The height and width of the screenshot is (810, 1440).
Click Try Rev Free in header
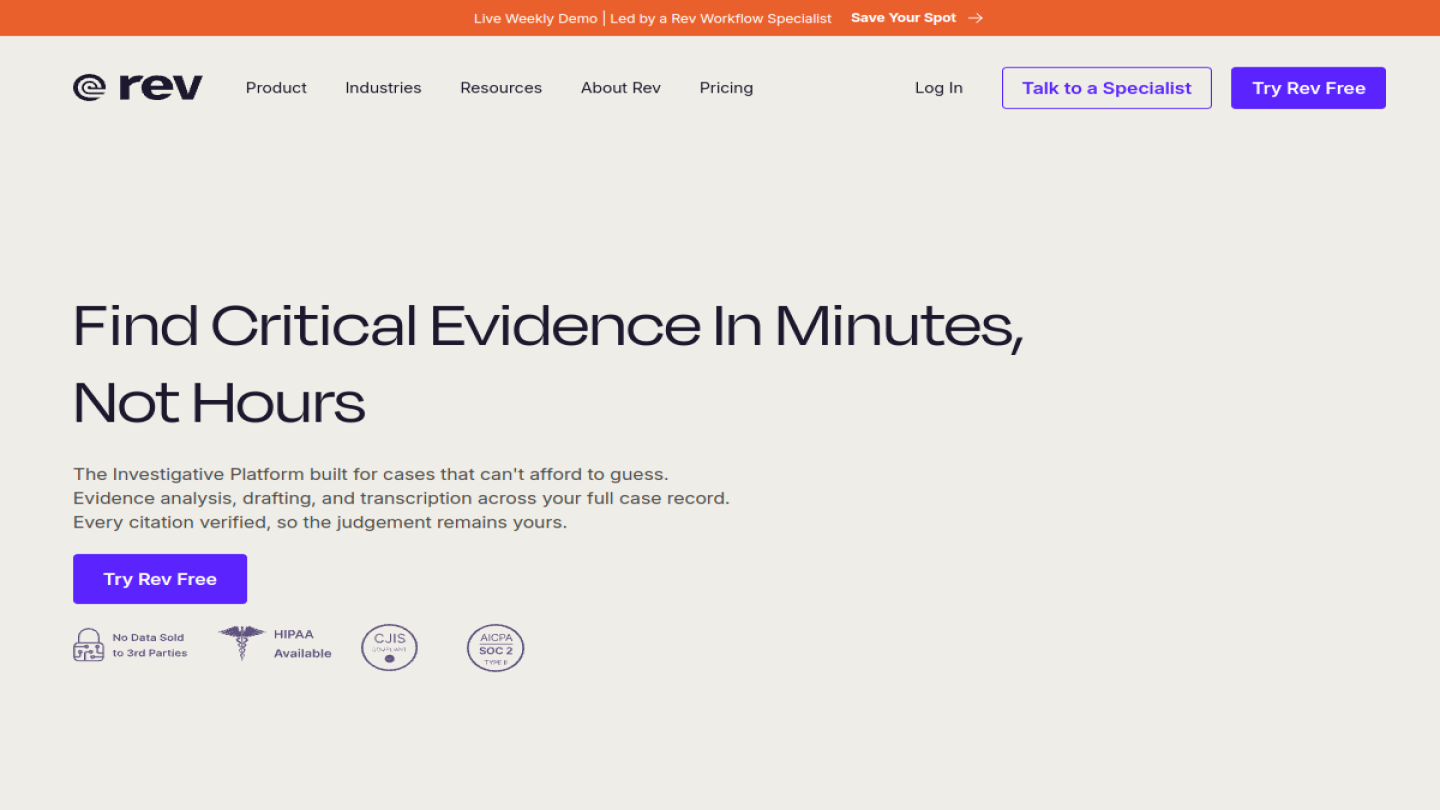1308,88
